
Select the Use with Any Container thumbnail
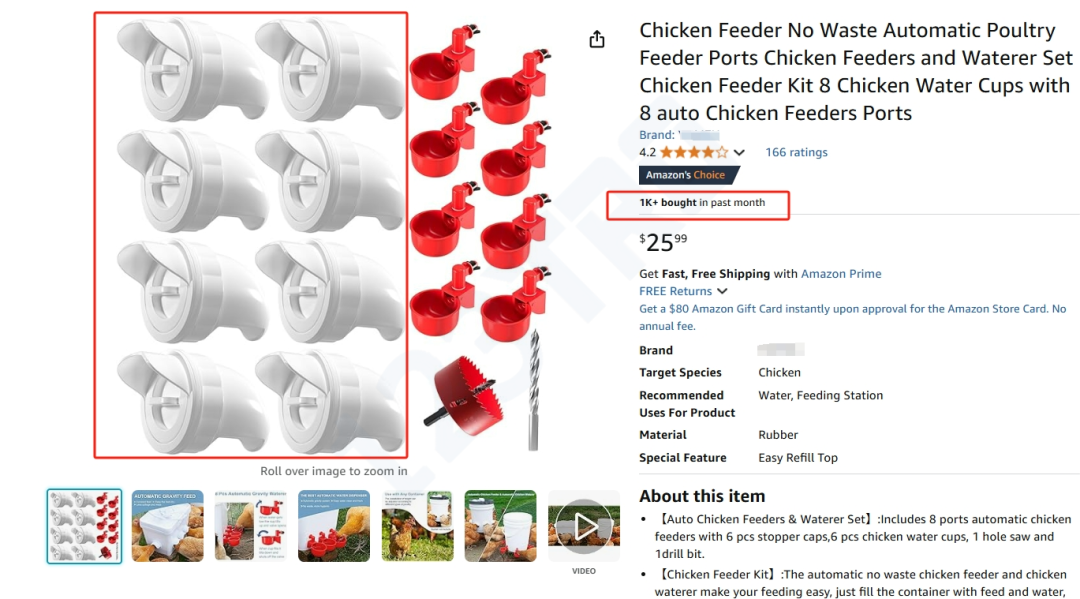point(417,526)
